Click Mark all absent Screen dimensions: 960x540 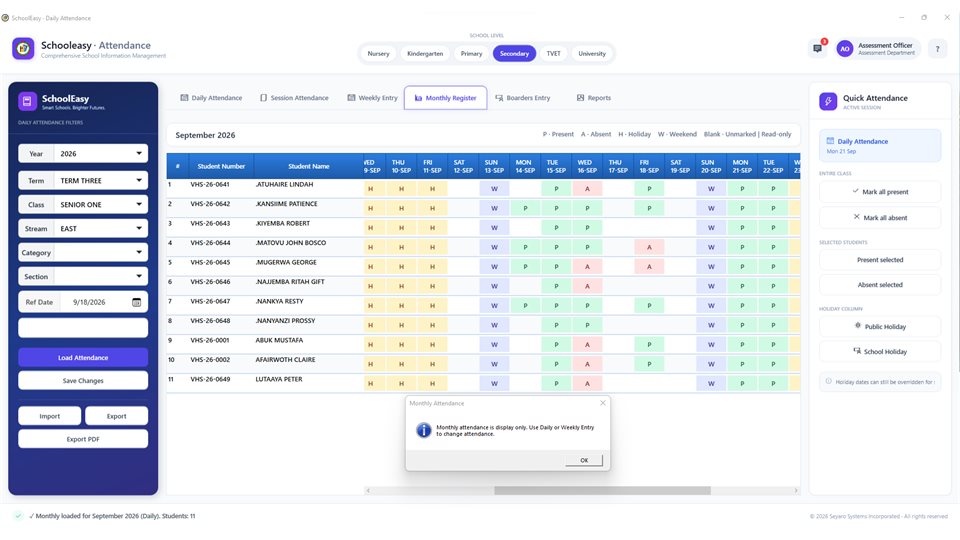click(x=880, y=217)
